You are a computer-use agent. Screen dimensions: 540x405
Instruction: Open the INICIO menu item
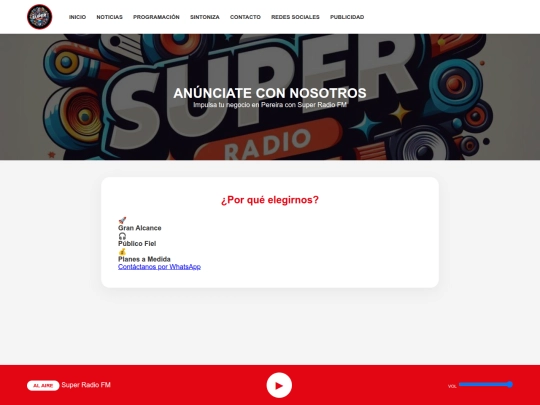(77, 17)
